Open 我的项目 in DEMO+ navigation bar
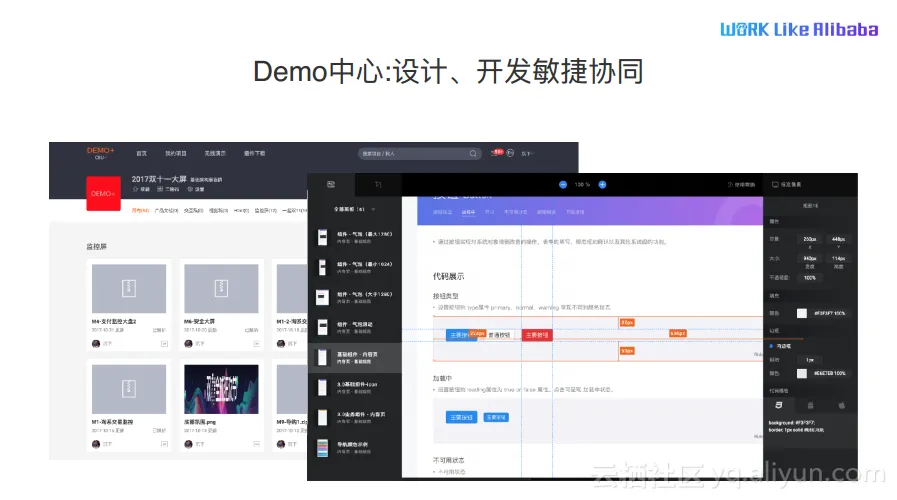Image resolution: width=897 pixels, height=500 pixels. pyautogui.click(x=176, y=153)
